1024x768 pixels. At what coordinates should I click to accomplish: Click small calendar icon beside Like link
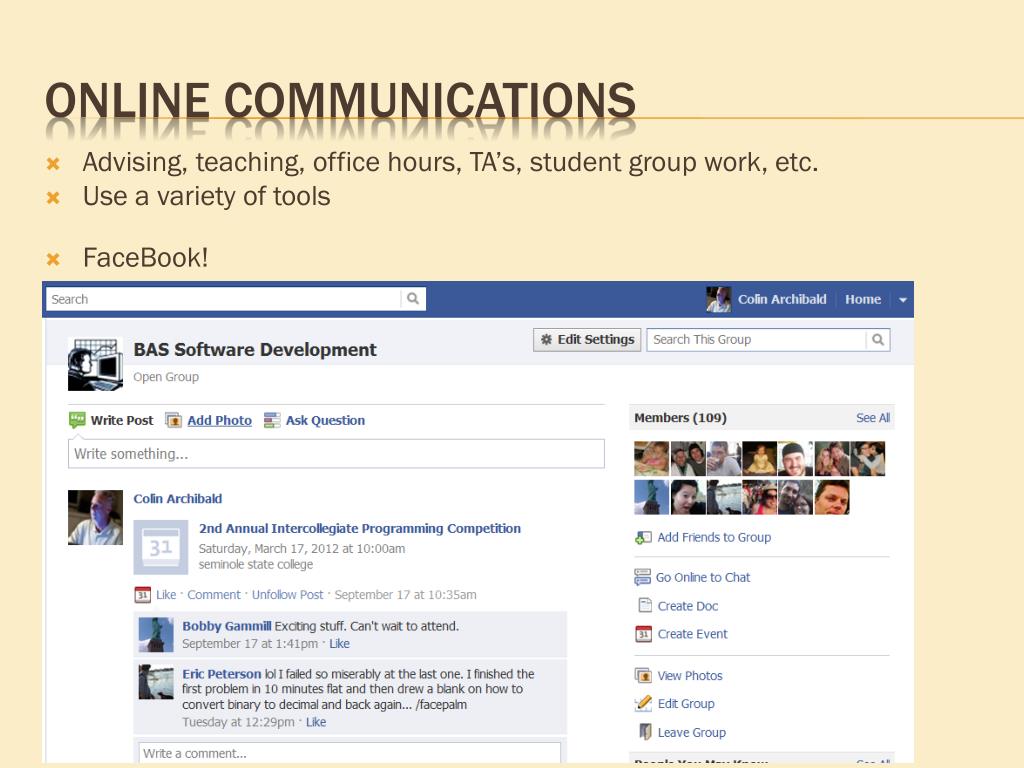[x=142, y=595]
